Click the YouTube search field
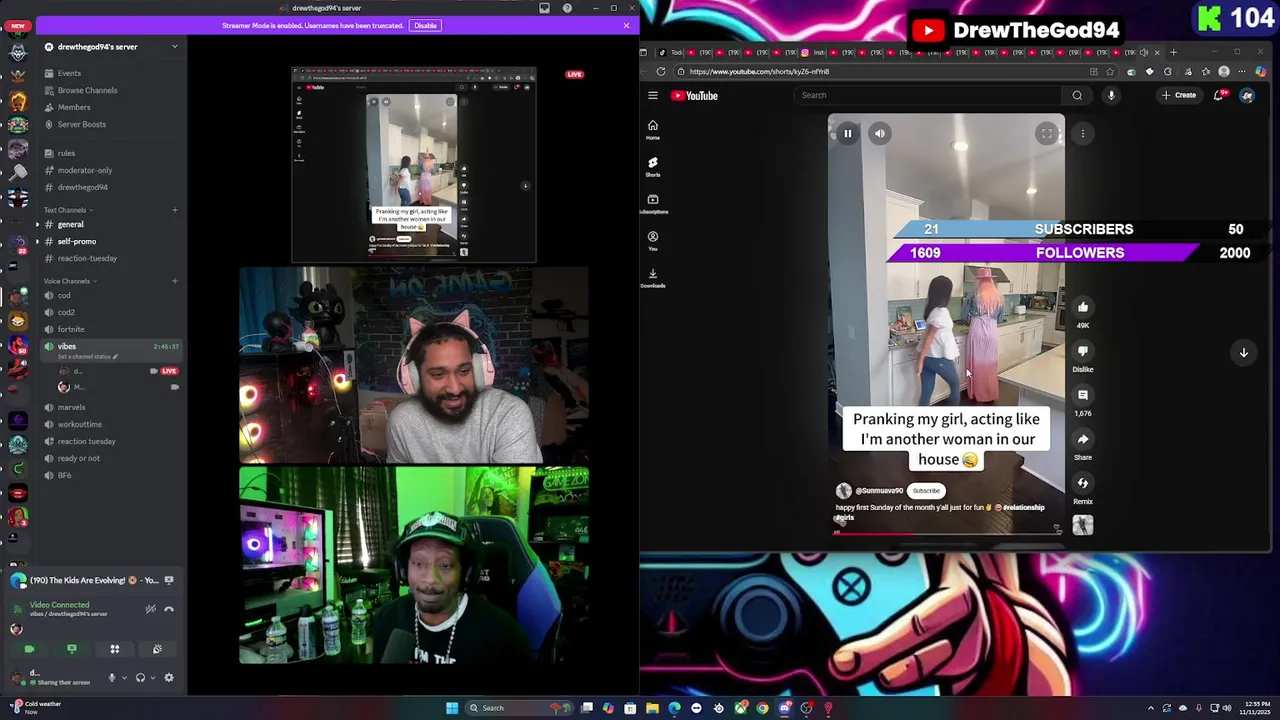This screenshot has width=1280, height=720. click(929, 95)
